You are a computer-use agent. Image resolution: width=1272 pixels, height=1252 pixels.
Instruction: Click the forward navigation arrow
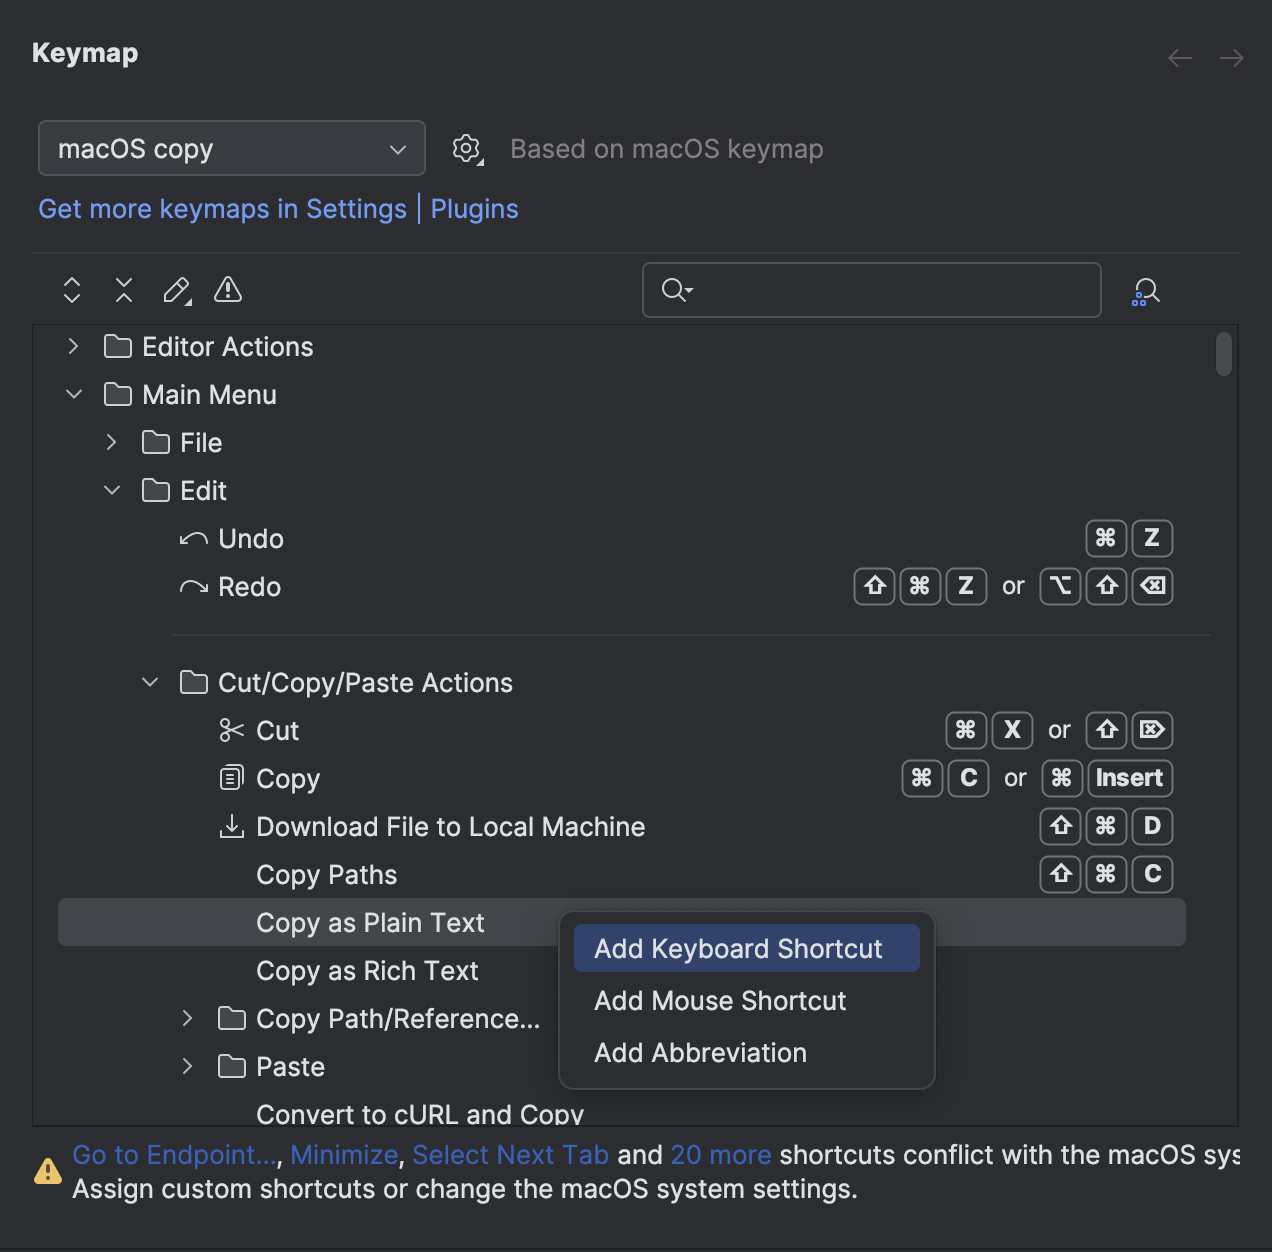[1231, 58]
